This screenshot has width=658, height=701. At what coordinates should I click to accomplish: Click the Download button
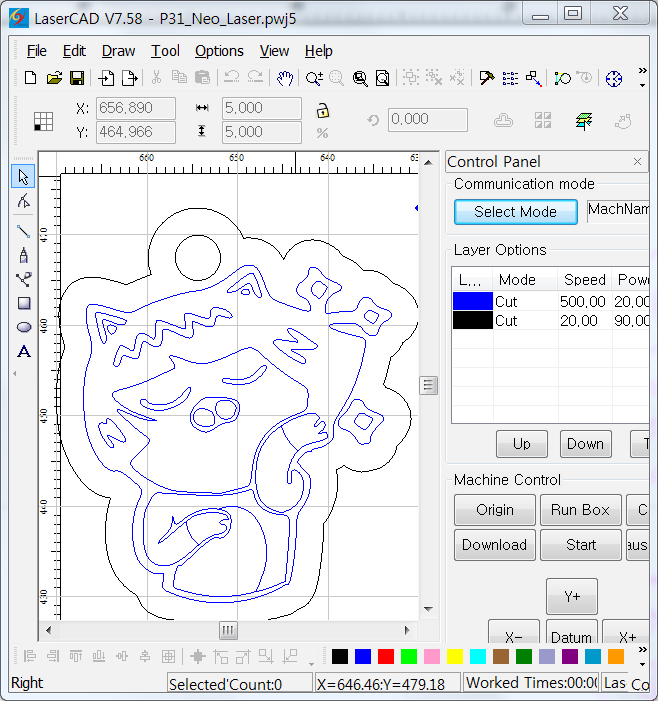[x=494, y=545]
